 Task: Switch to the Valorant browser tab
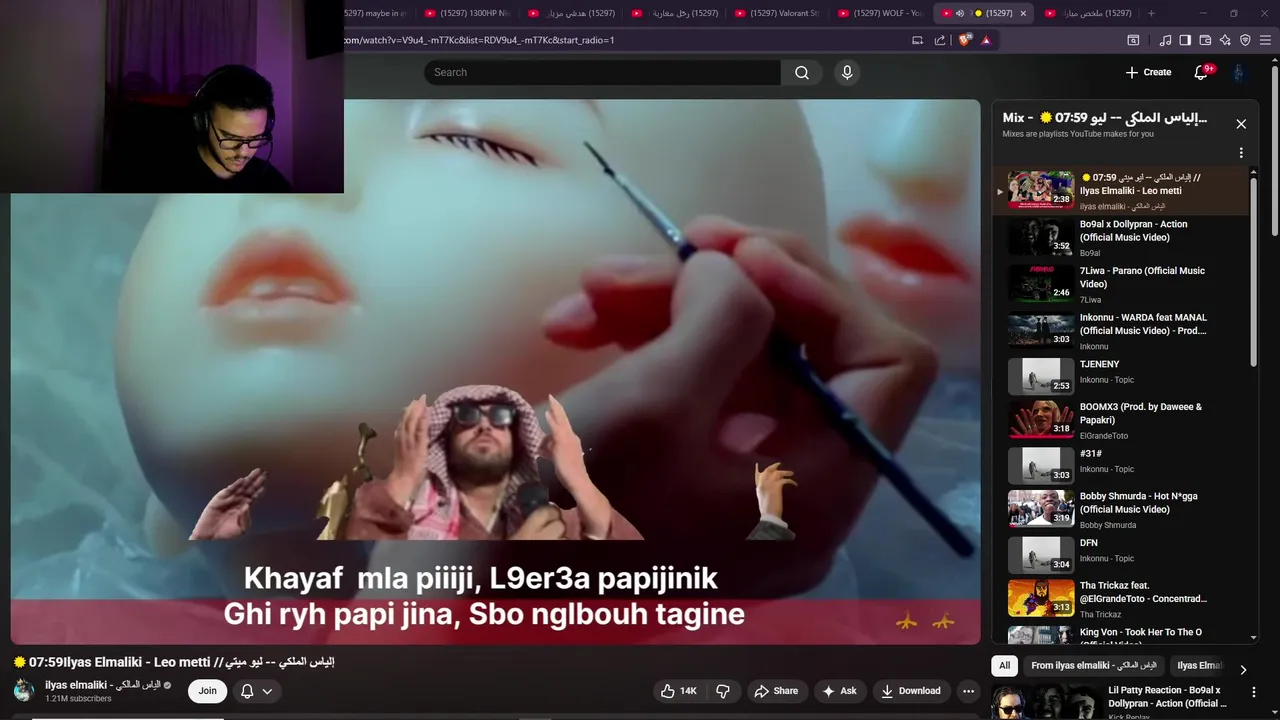[x=778, y=13]
